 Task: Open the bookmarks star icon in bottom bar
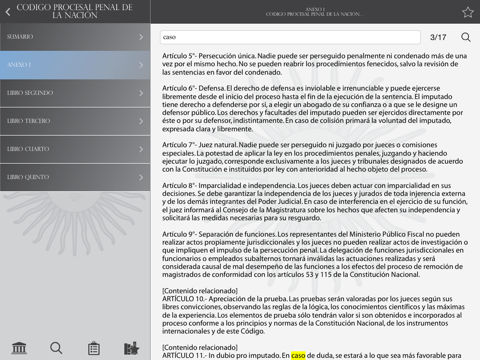tap(131, 348)
